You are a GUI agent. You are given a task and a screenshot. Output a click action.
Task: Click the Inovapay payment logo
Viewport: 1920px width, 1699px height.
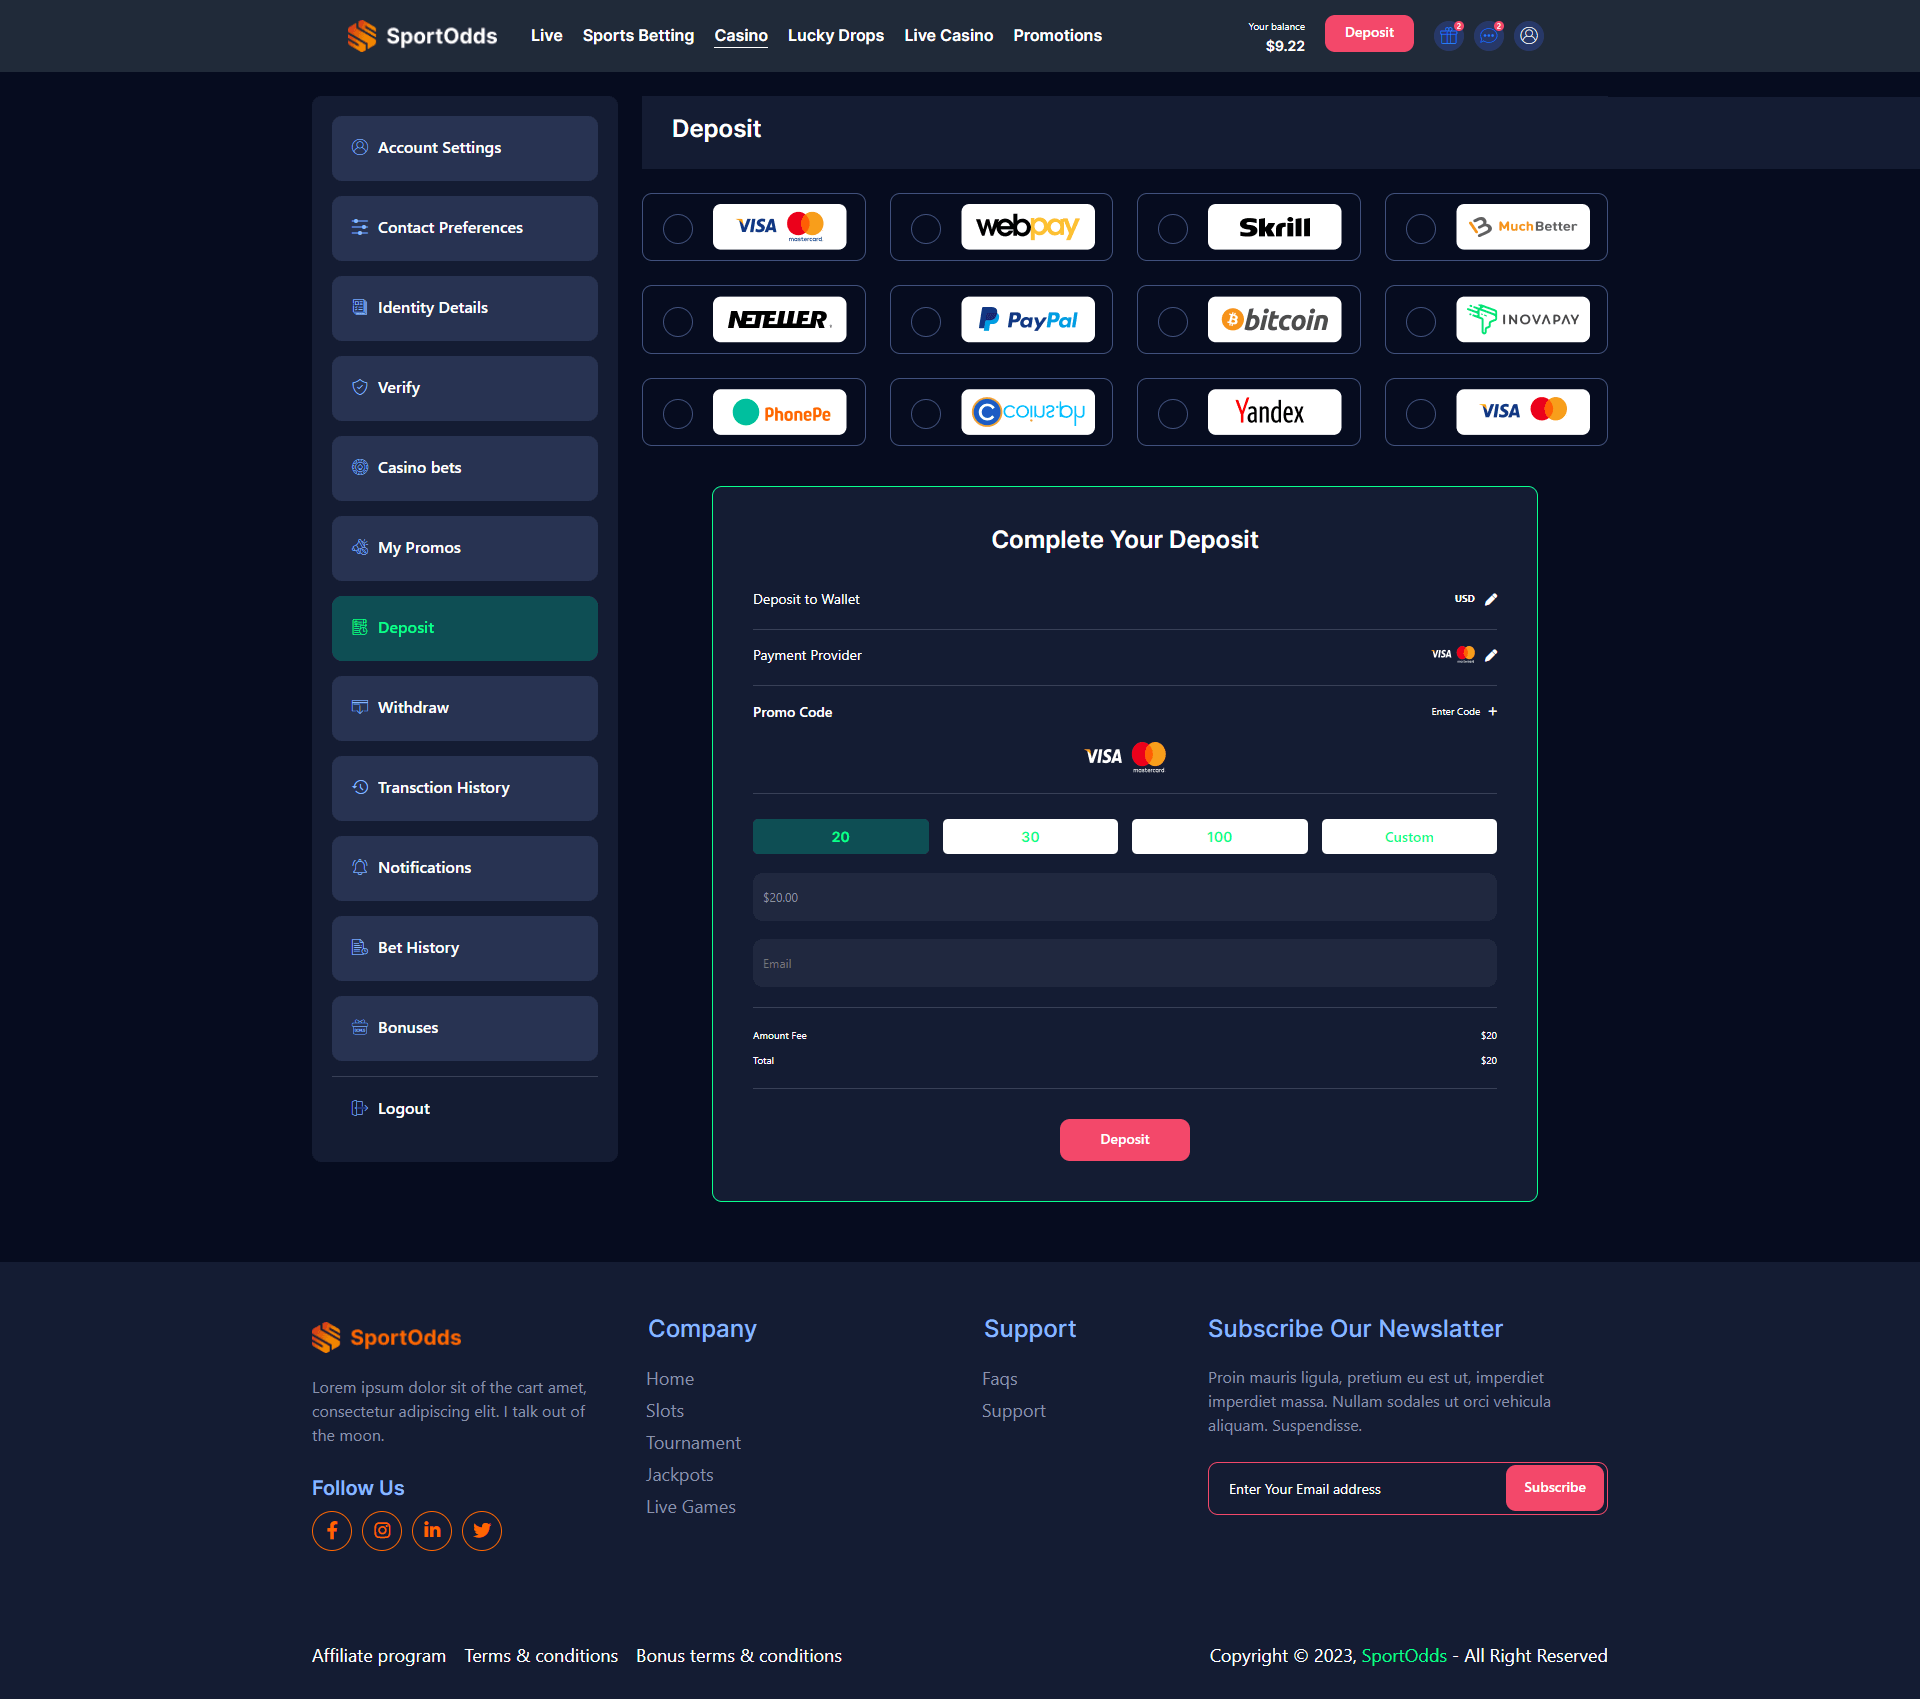point(1523,319)
